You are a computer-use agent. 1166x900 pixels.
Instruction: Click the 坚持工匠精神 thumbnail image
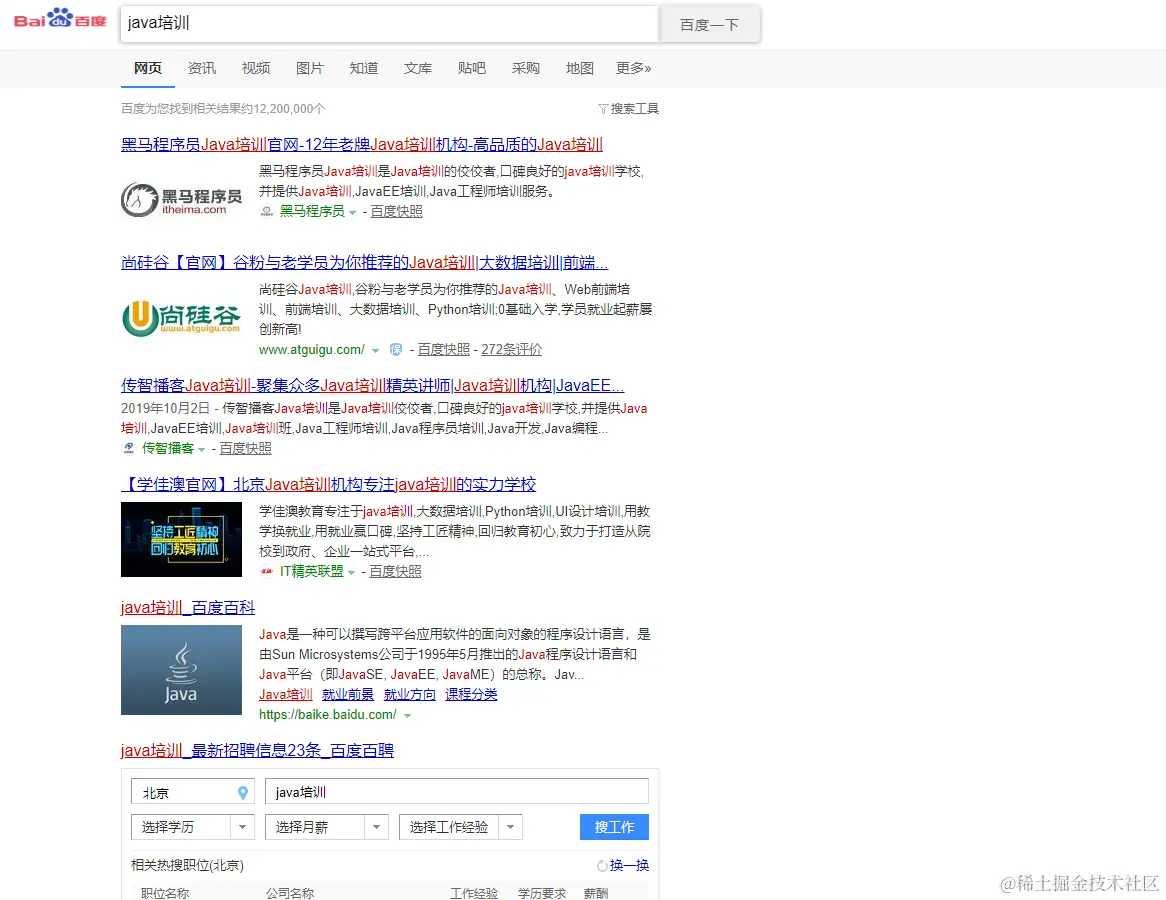[181, 539]
